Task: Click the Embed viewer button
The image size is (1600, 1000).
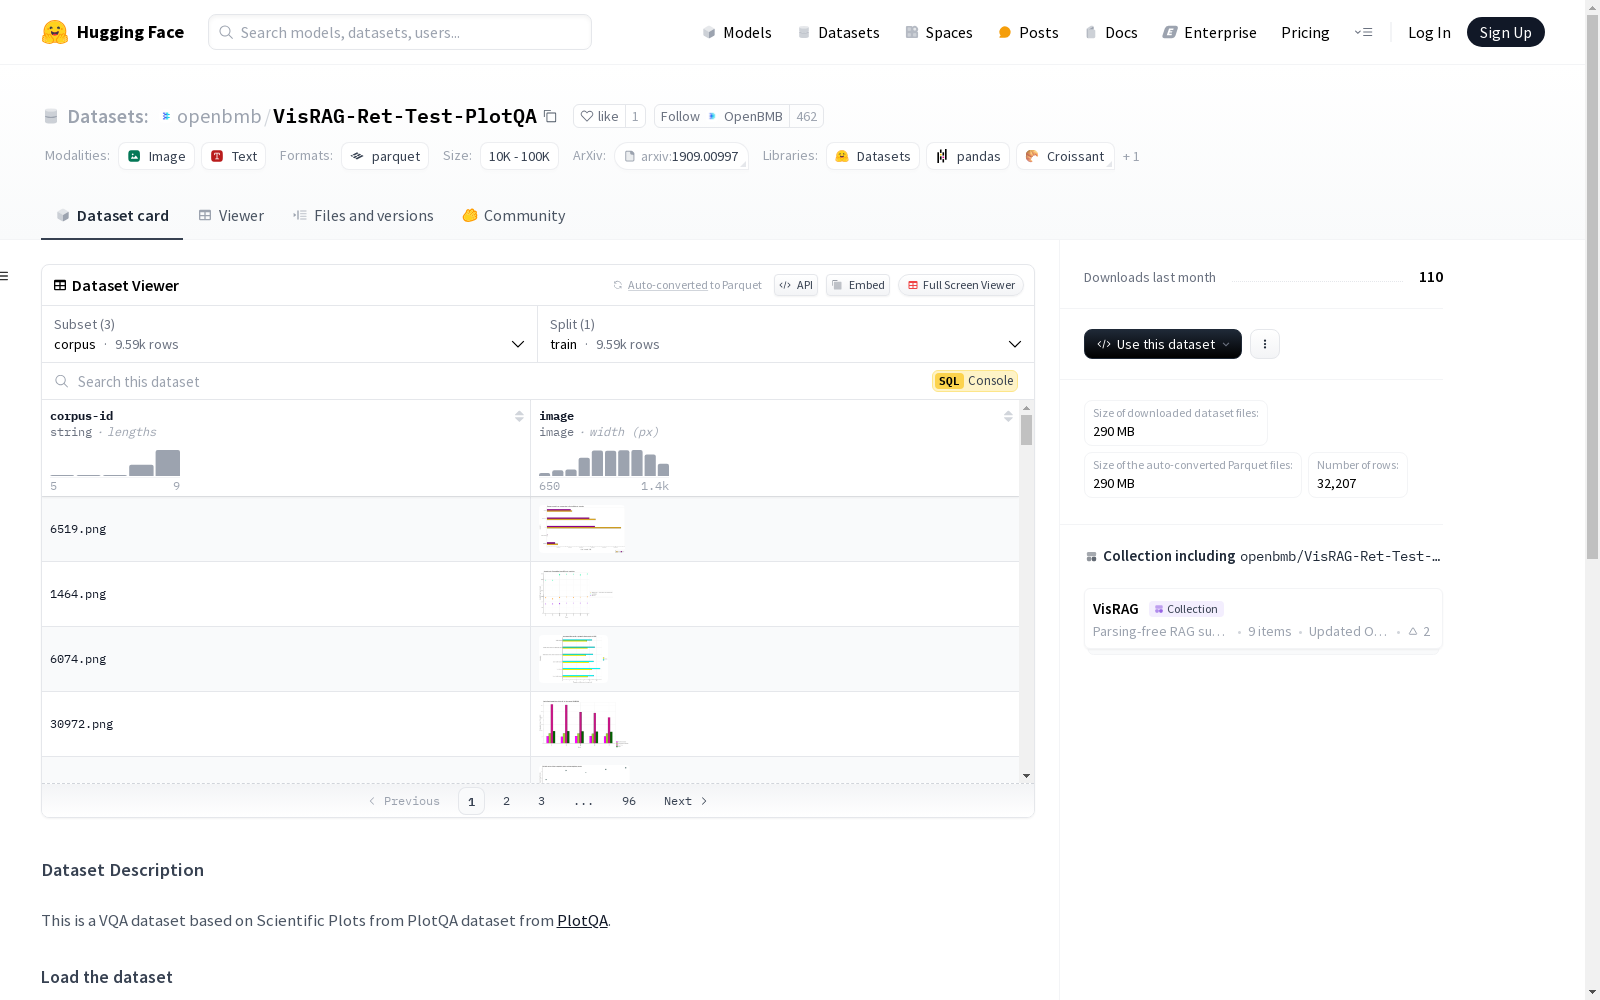Action: pos(858,285)
